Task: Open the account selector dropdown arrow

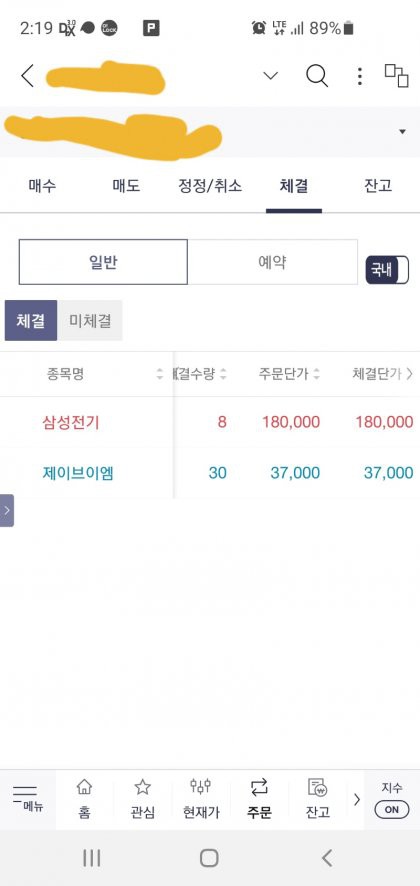Action: coord(402,132)
